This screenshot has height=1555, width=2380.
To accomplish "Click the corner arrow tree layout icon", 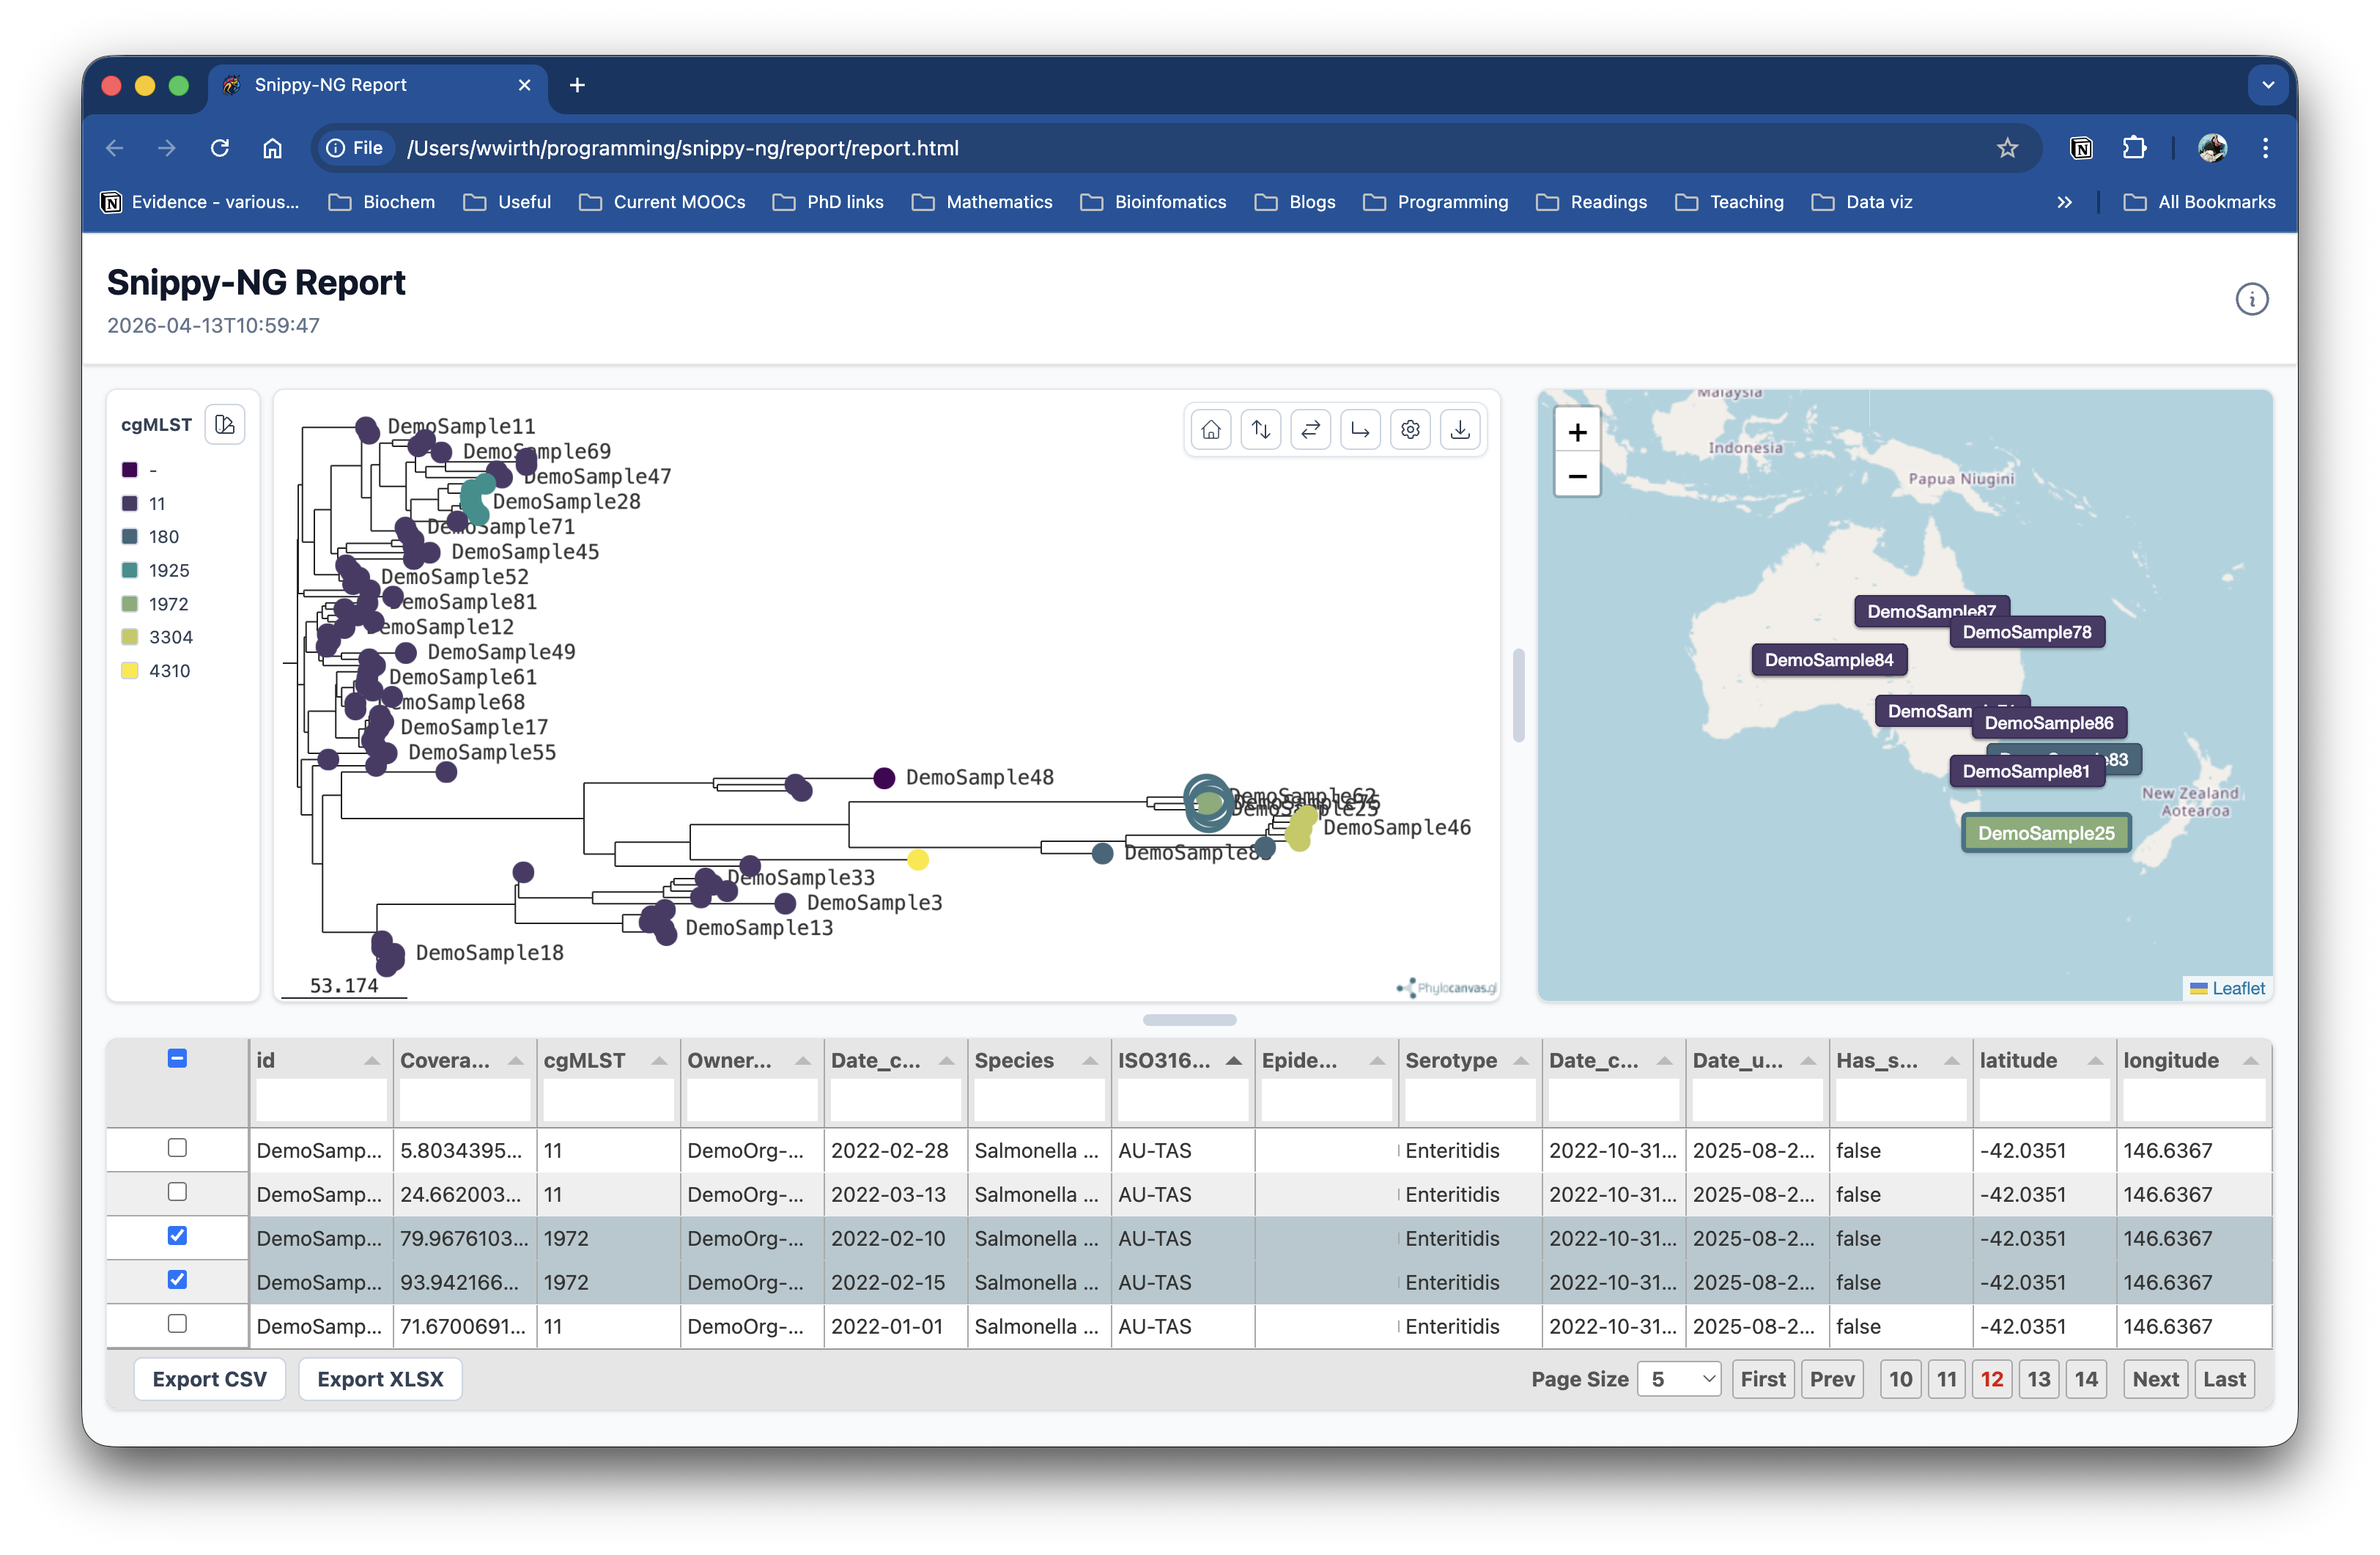I will click(x=1360, y=430).
